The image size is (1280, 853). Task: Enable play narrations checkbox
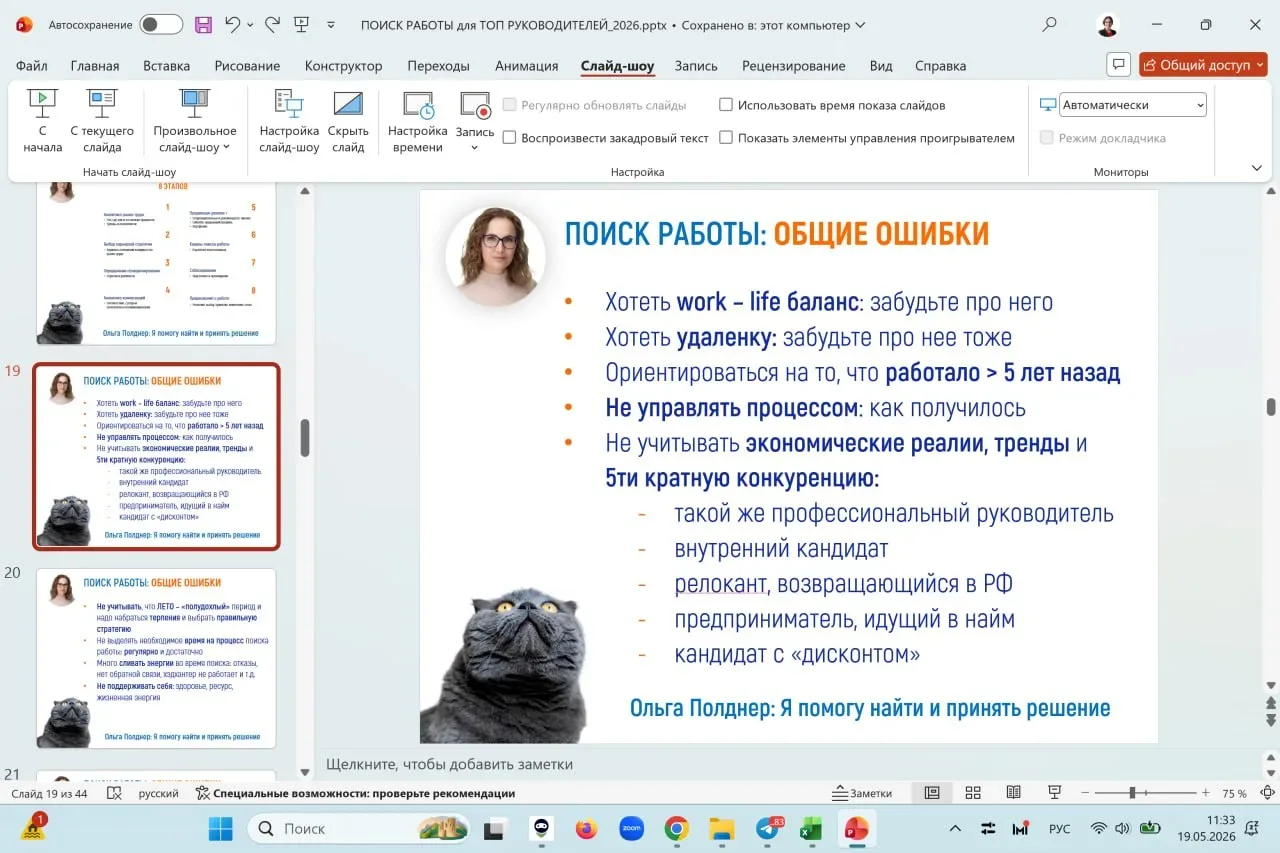(x=509, y=138)
